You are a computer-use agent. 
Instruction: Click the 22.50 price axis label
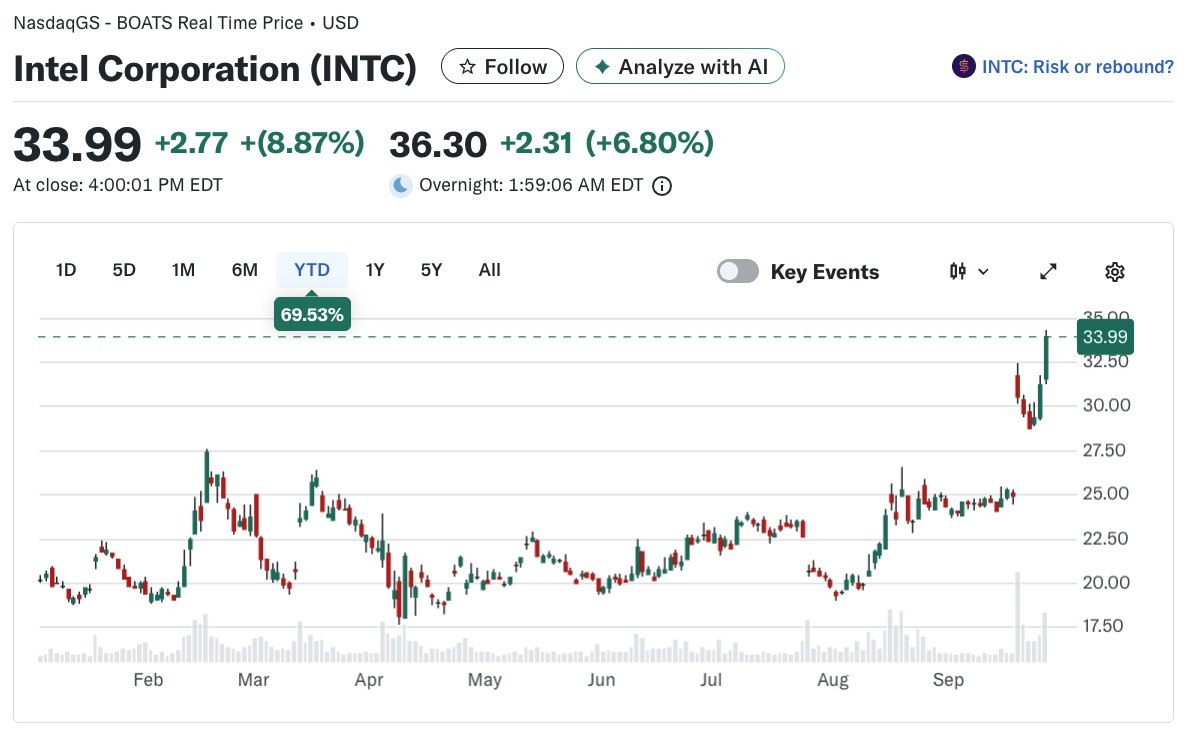click(1105, 538)
